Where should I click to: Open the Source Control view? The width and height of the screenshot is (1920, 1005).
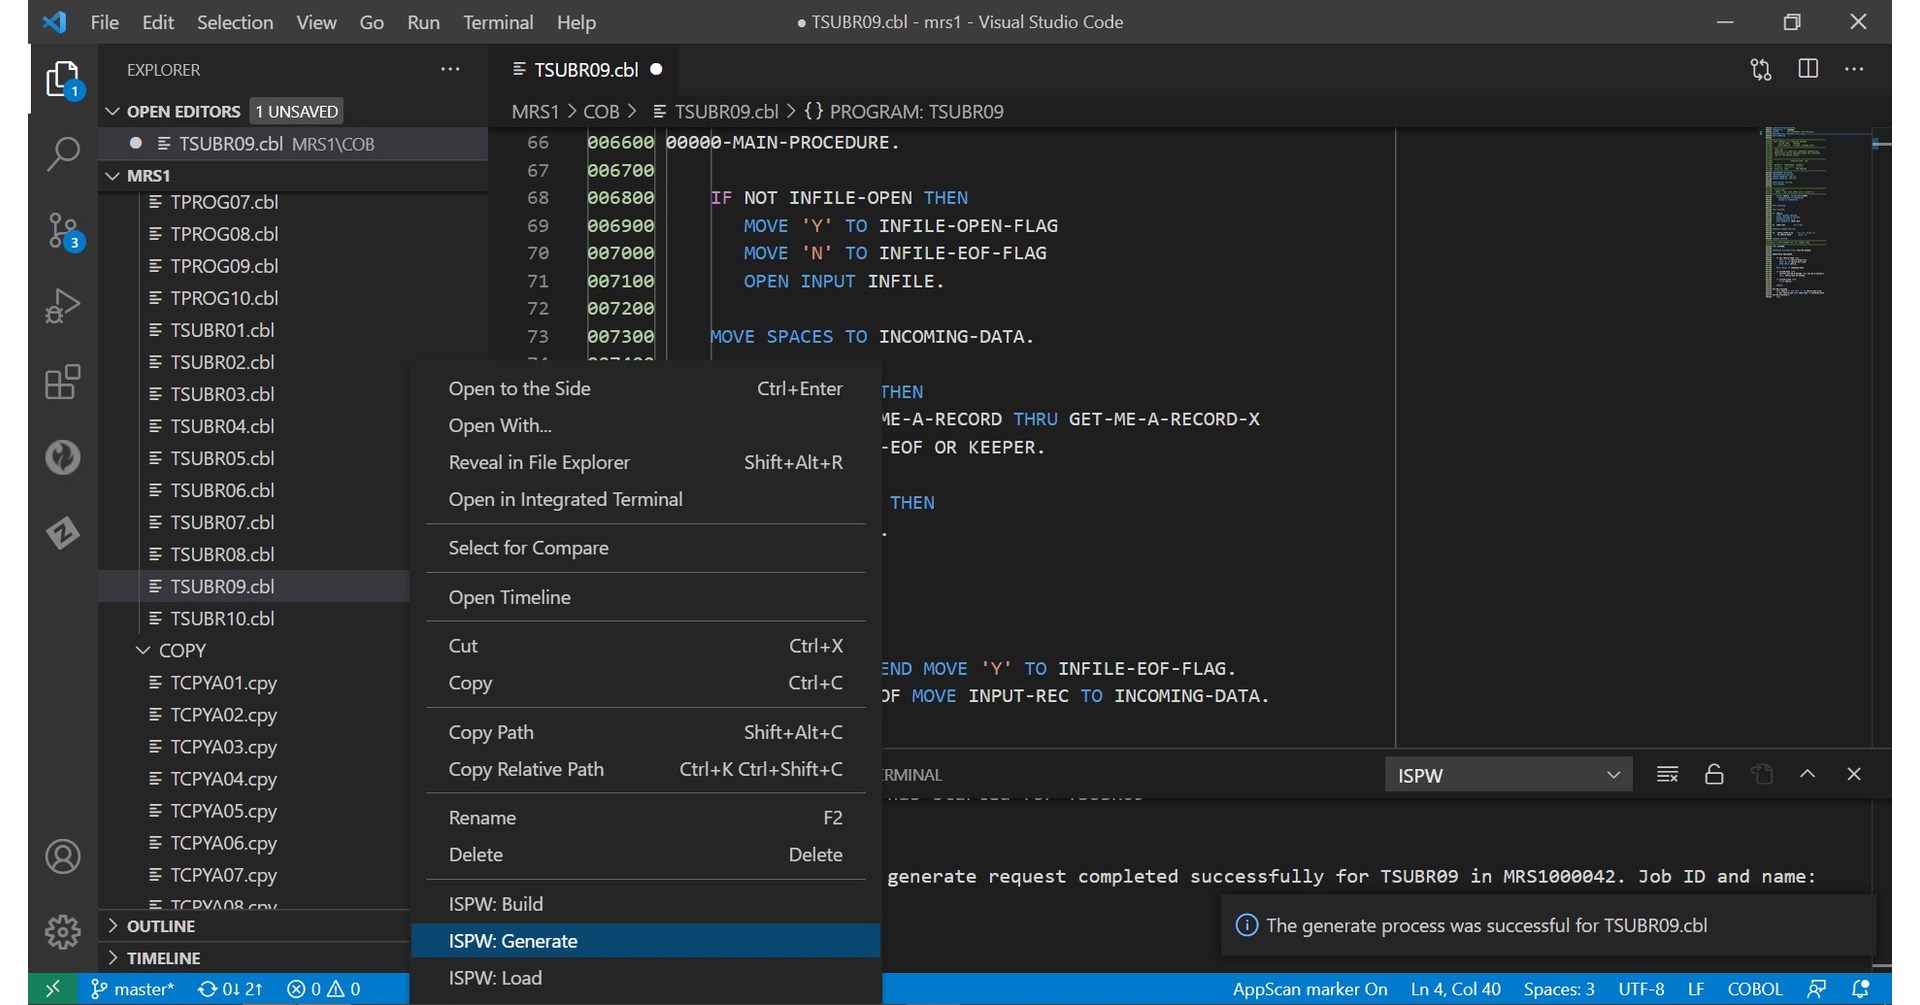tap(62, 230)
